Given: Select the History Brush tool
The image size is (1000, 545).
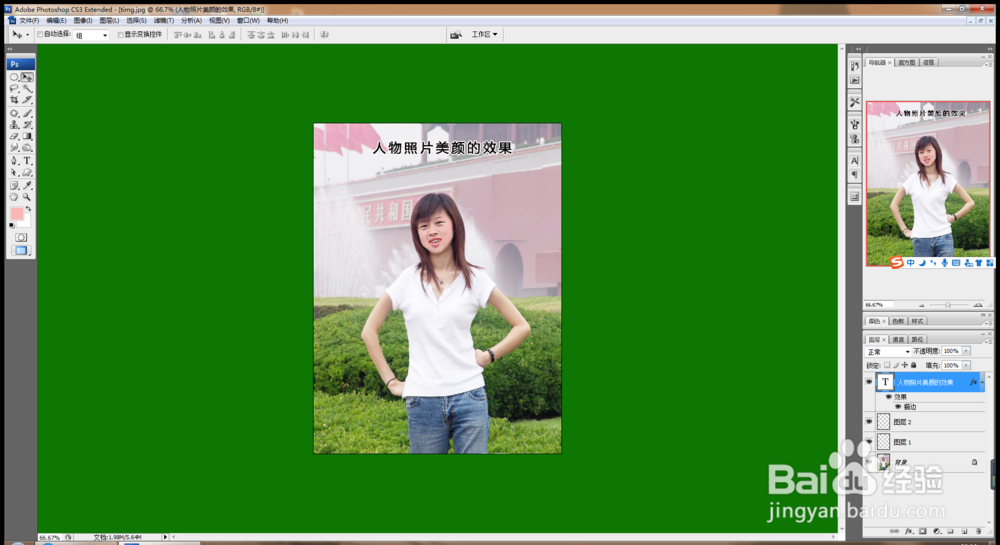Looking at the screenshot, I should click(x=27, y=125).
